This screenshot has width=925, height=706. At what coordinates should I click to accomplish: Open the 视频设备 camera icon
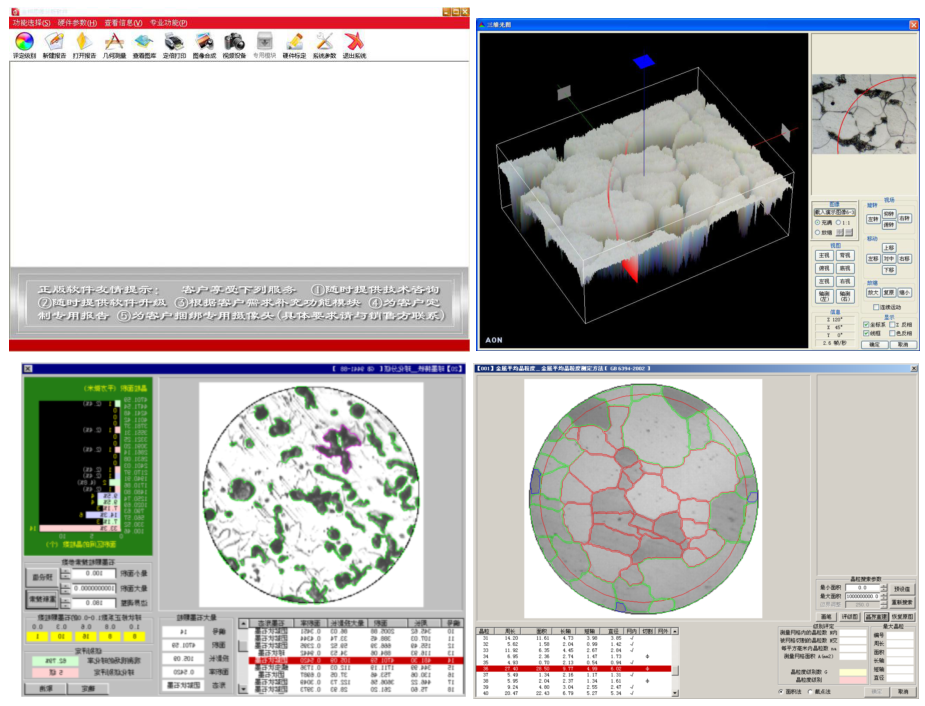coord(234,42)
